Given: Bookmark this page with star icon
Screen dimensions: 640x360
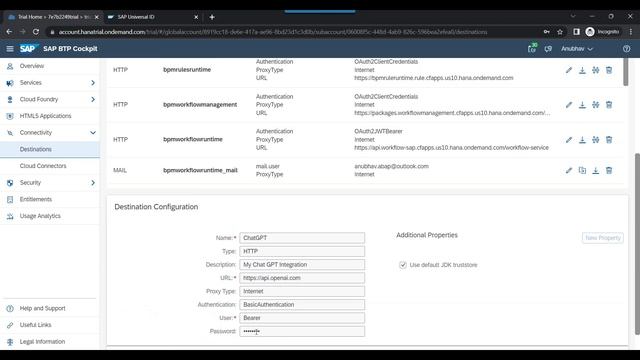Looking at the screenshot, I should click(560, 32).
